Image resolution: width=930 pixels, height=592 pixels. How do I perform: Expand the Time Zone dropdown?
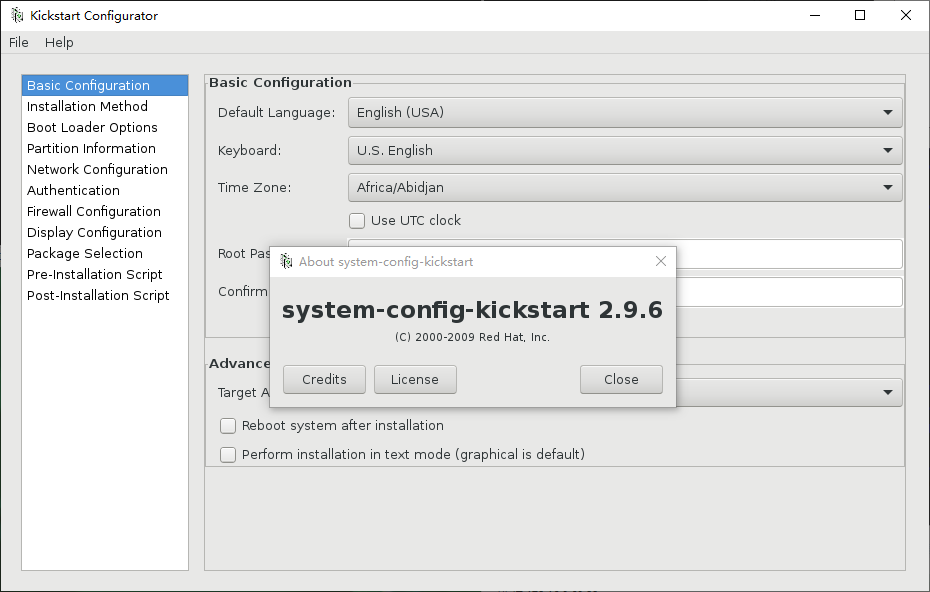click(625, 187)
